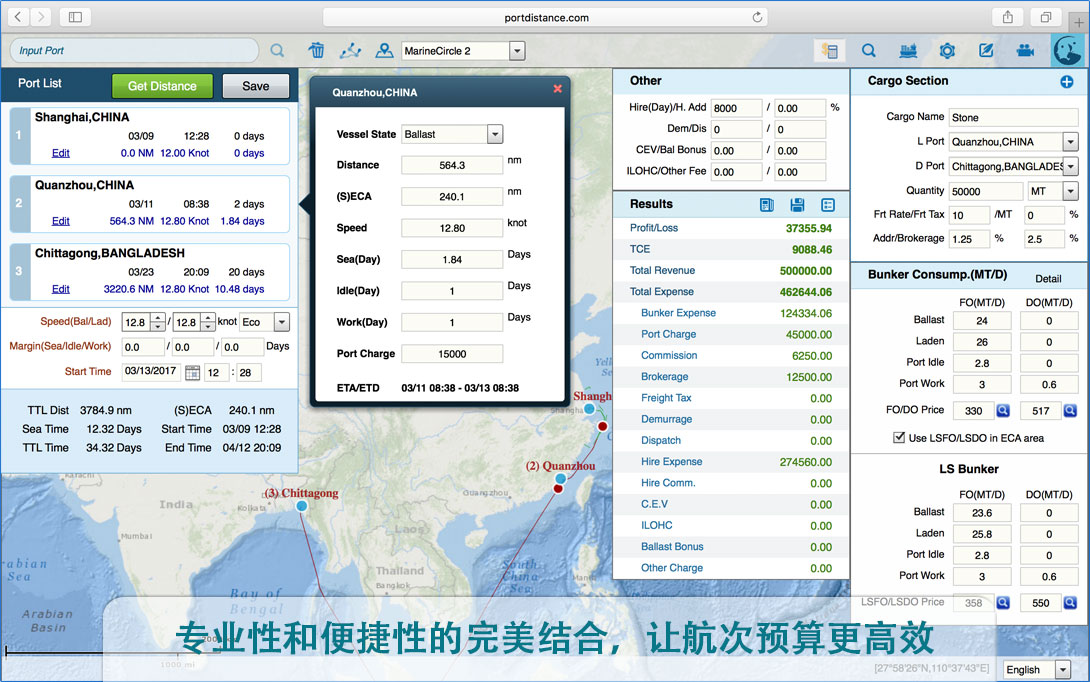Click the Safari share button

(1007, 17)
